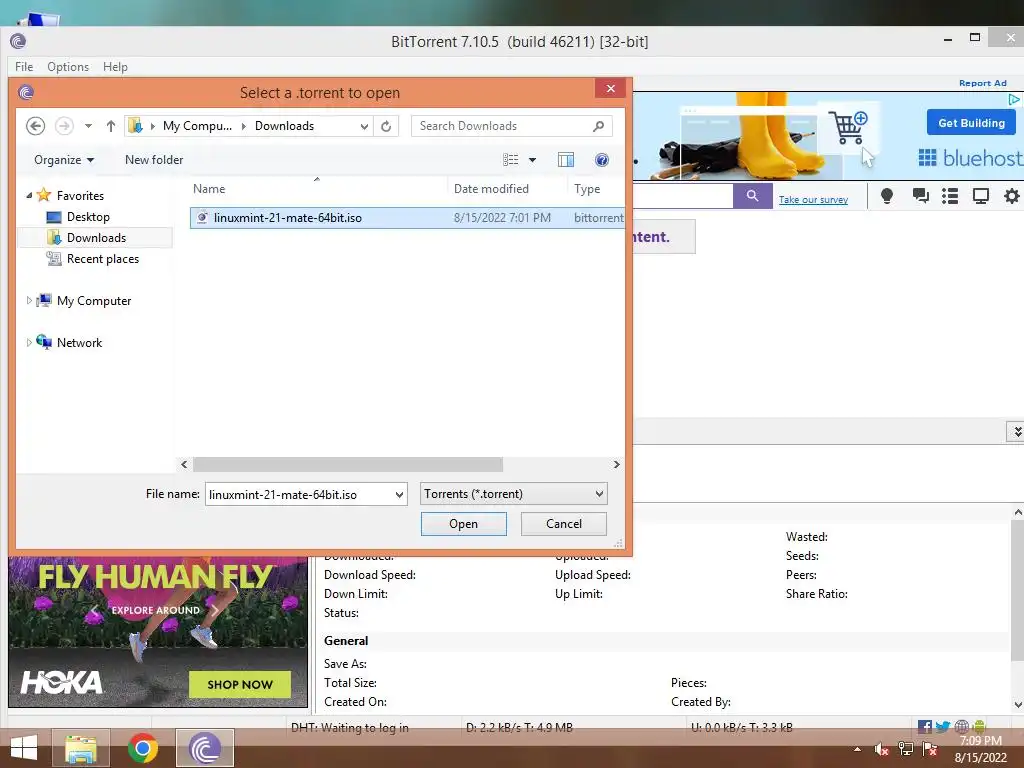Select Desktop in Favorites

click(88, 217)
